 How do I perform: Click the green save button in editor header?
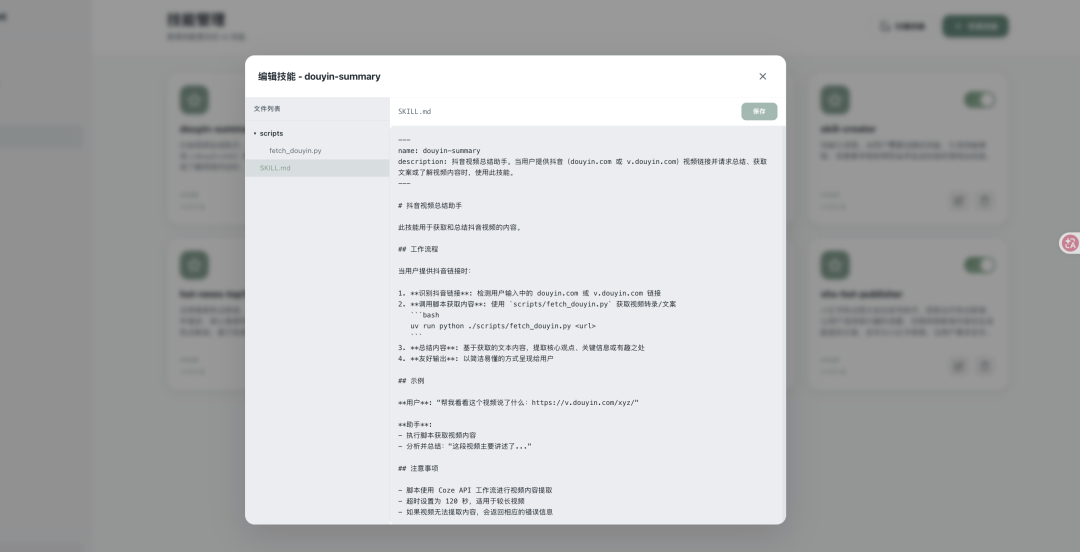click(x=759, y=112)
